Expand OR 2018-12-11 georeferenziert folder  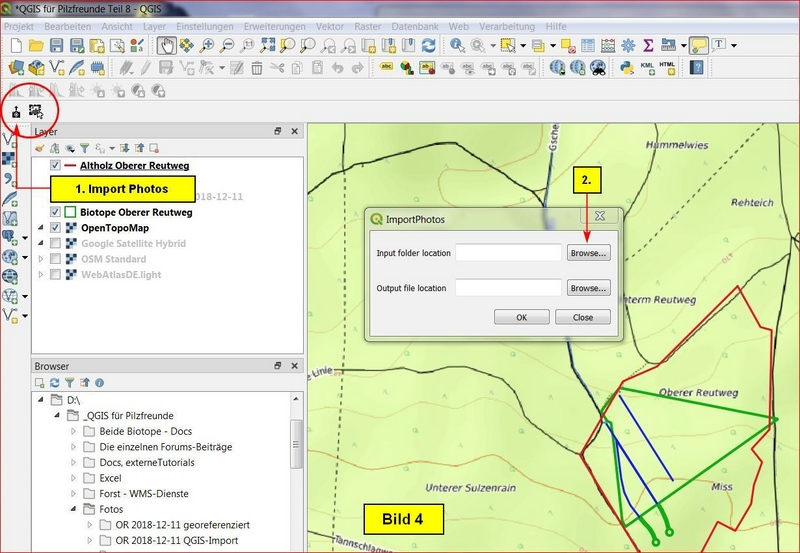[89, 524]
